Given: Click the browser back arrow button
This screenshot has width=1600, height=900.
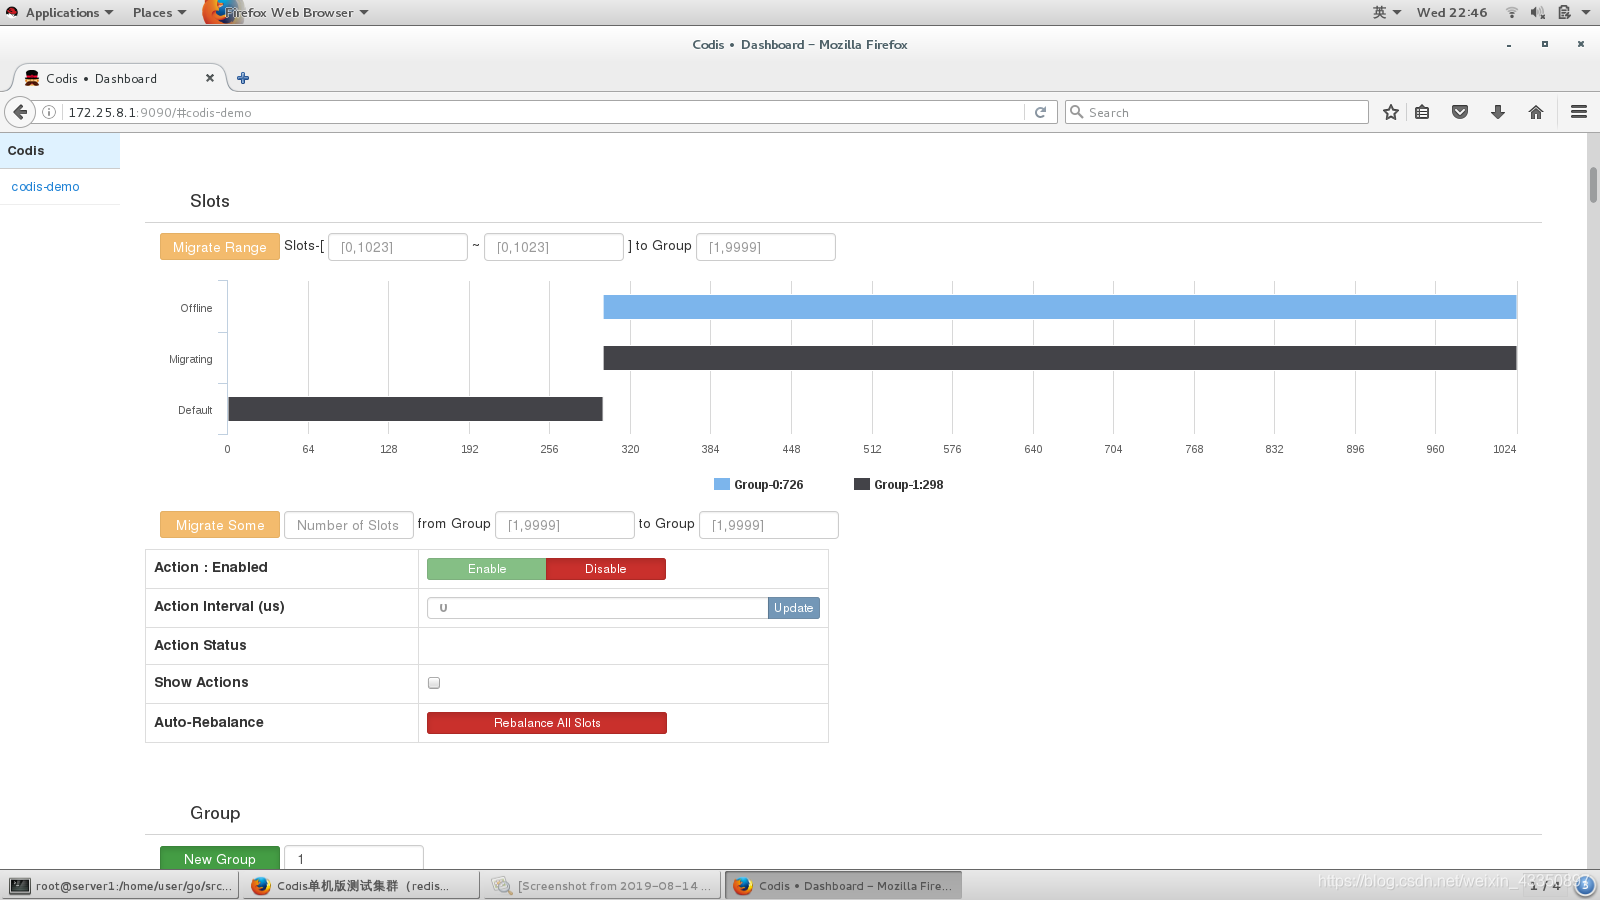Looking at the screenshot, I should click(20, 112).
